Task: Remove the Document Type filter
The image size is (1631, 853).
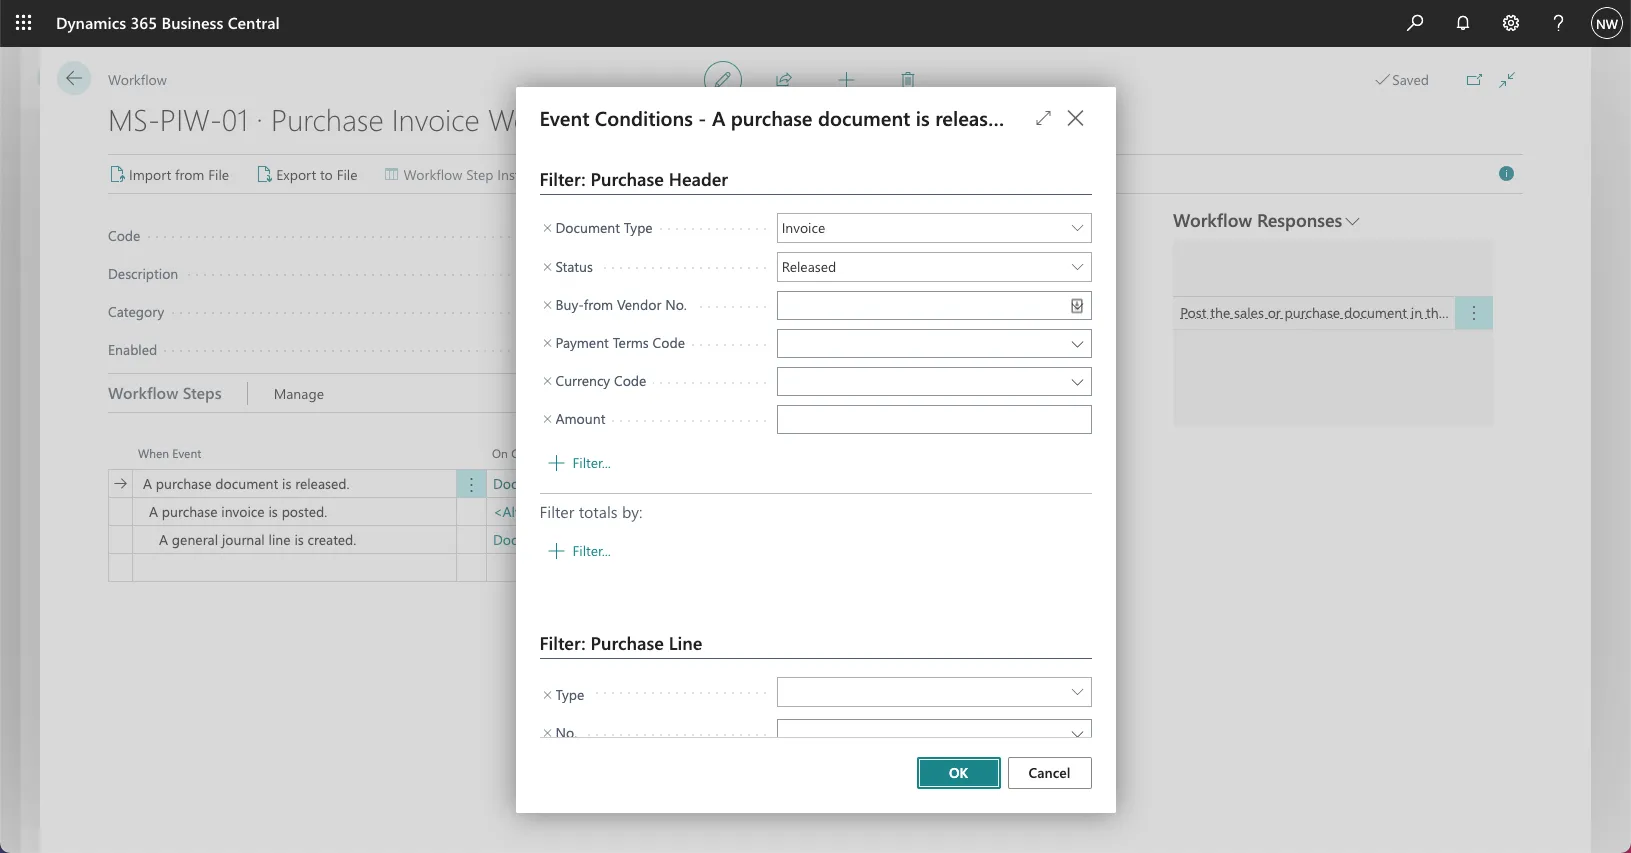Action: 547,228
